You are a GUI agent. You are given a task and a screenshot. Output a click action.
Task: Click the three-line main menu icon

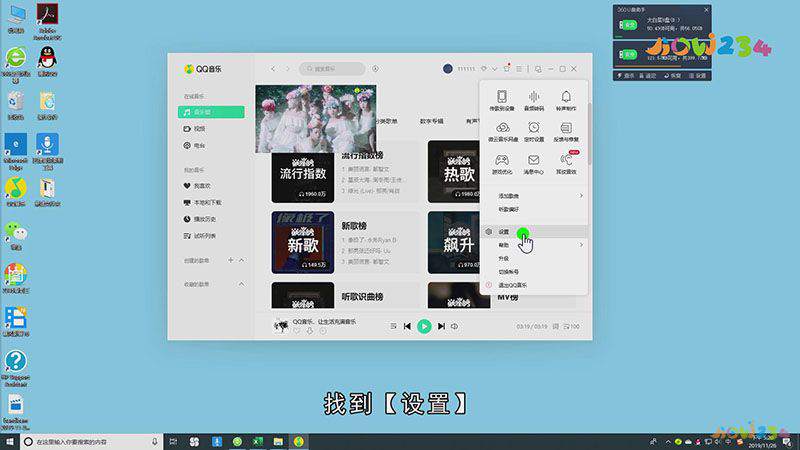[519, 68]
